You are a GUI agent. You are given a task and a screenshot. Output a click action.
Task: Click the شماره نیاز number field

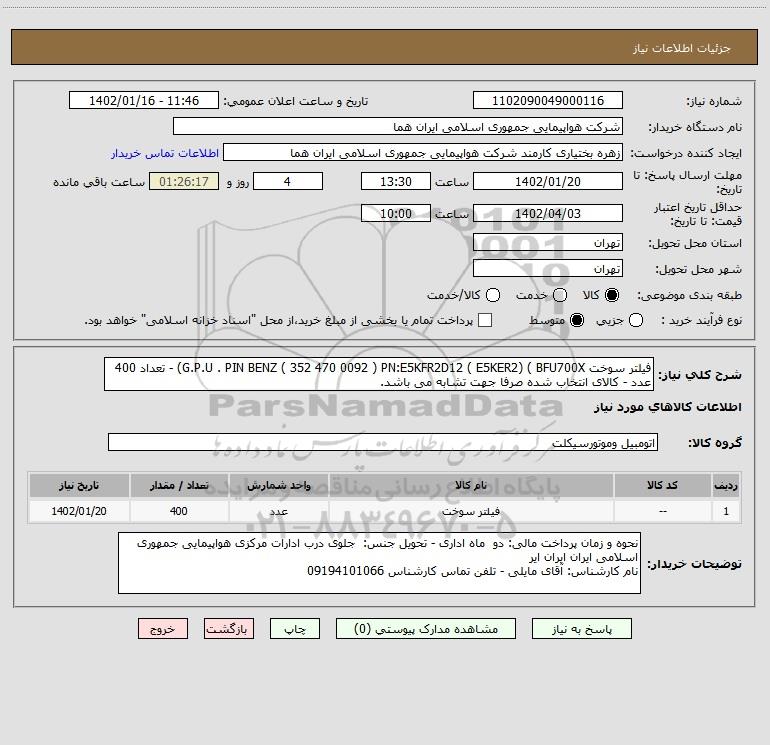pos(547,101)
